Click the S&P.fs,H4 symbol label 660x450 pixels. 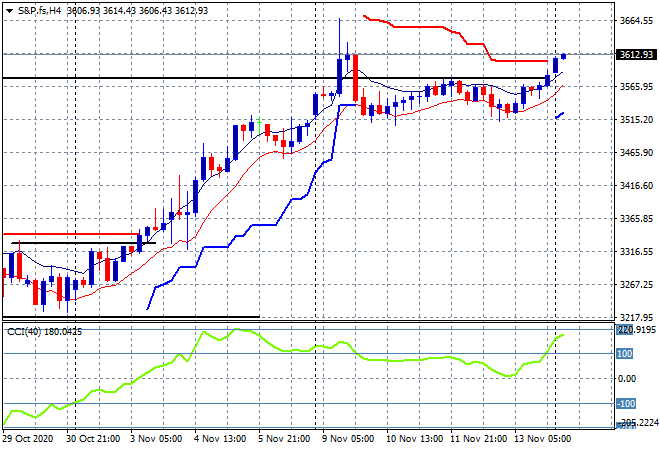[40, 11]
